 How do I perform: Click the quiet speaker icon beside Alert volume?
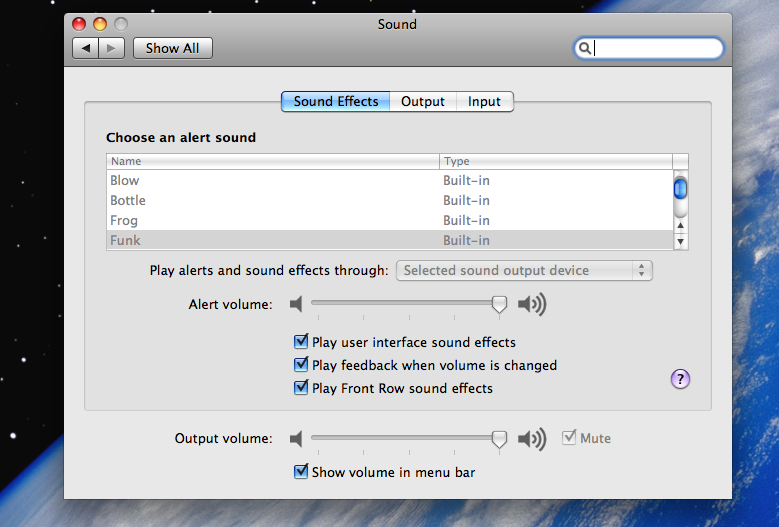tap(296, 304)
